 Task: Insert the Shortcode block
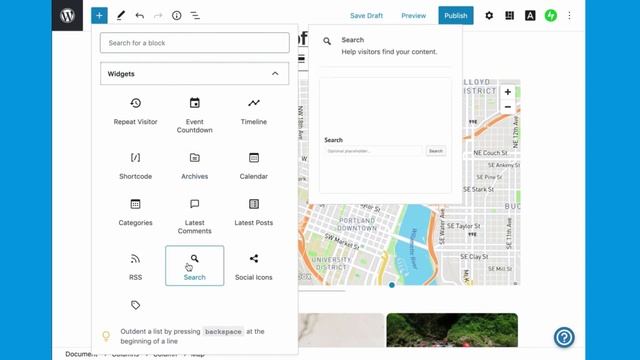coord(136,166)
